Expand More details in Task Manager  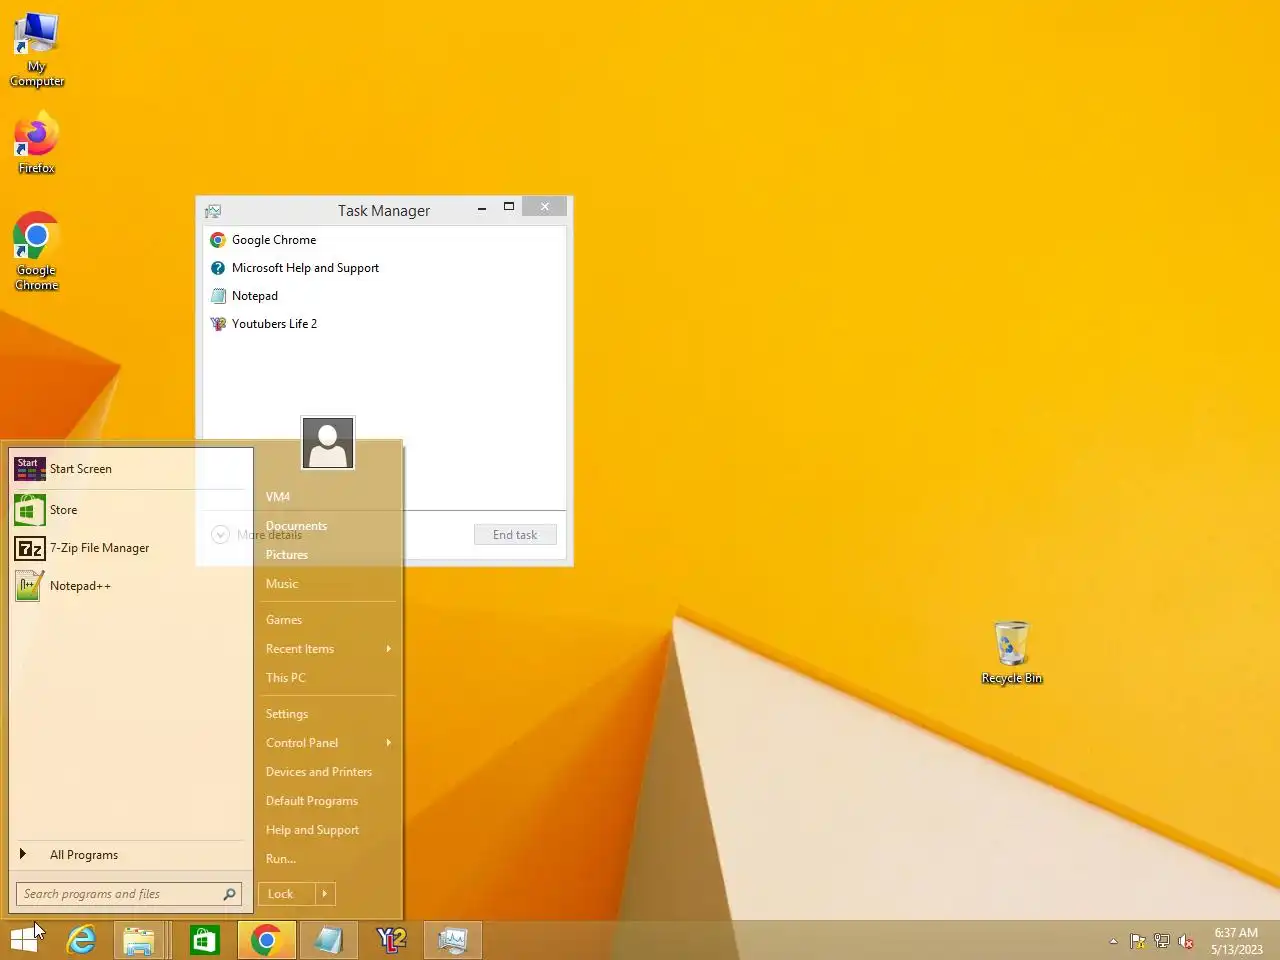coord(257,535)
